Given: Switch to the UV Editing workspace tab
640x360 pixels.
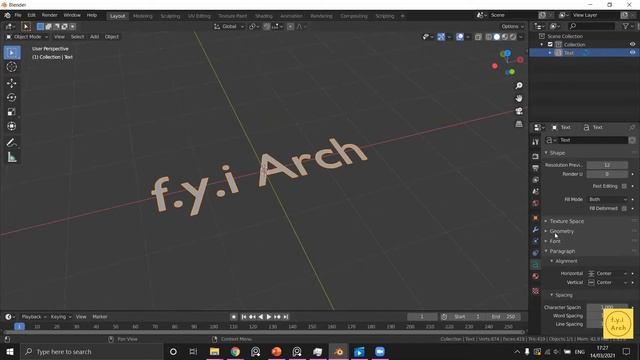Looking at the screenshot, I should click(199, 16).
